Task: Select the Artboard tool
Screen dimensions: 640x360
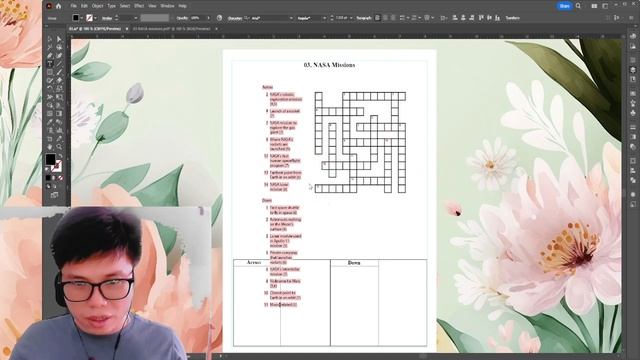Action: pyautogui.click(x=50, y=138)
